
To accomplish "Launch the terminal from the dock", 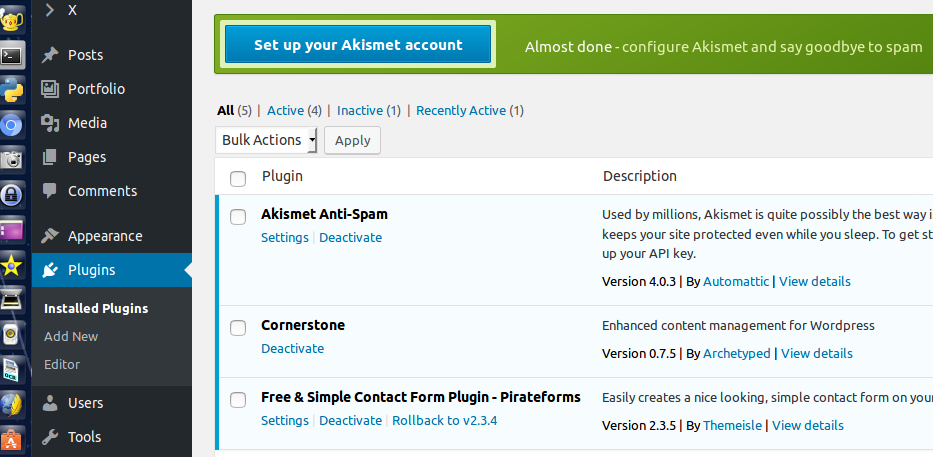I will [x=12, y=56].
